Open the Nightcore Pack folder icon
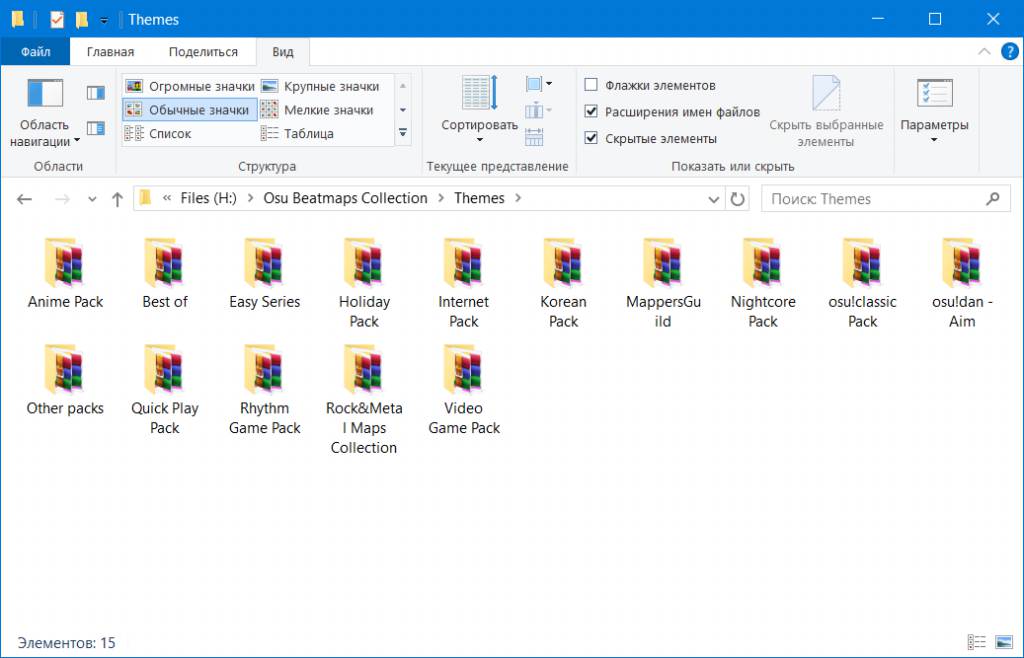 762,264
